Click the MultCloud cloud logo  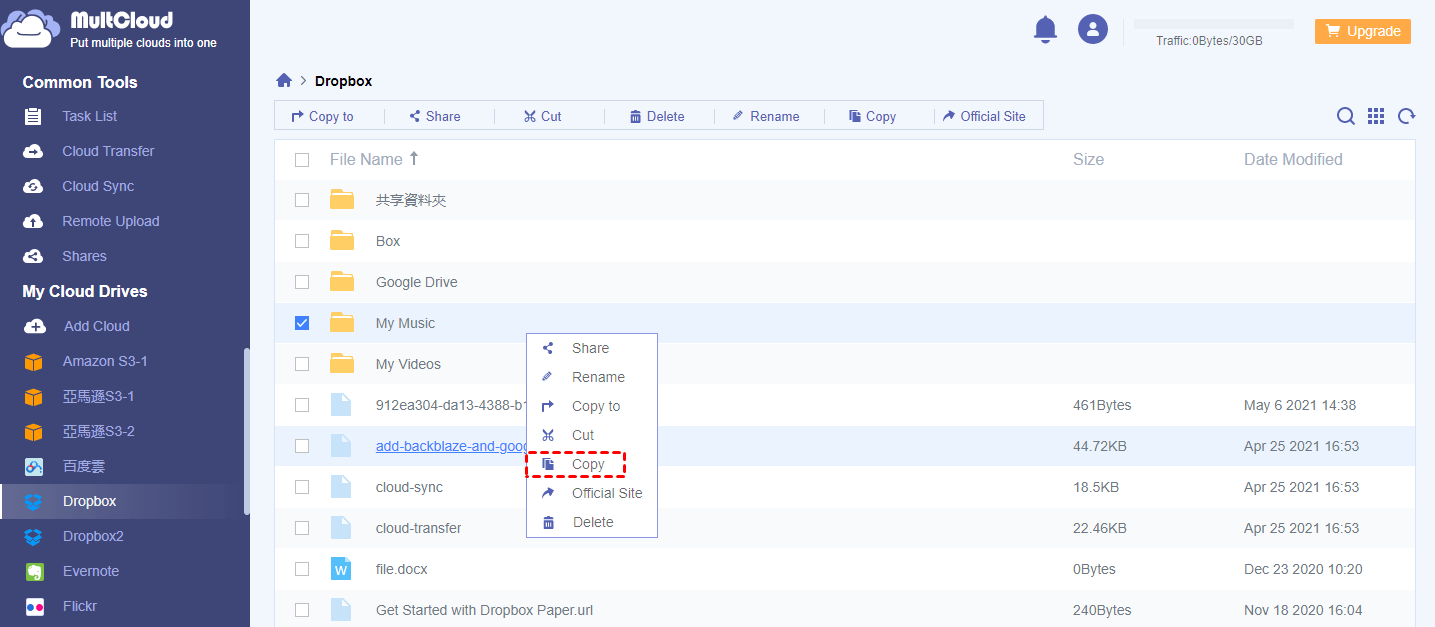tap(30, 27)
